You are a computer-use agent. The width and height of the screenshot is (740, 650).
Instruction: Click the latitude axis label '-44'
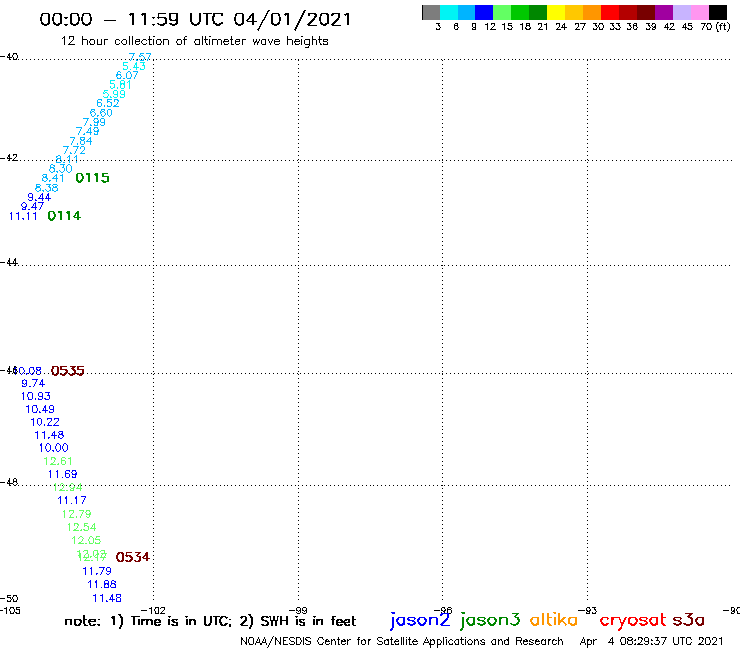coord(9,262)
